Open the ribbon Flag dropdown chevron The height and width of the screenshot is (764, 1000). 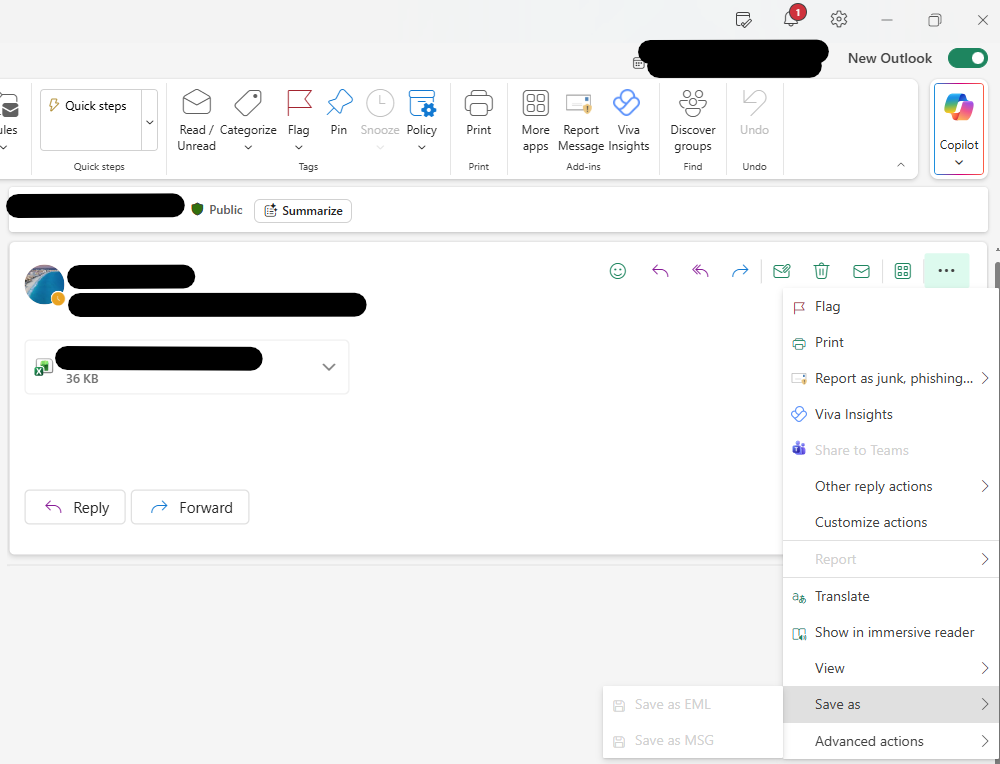pyautogui.click(x=298, y=148)
